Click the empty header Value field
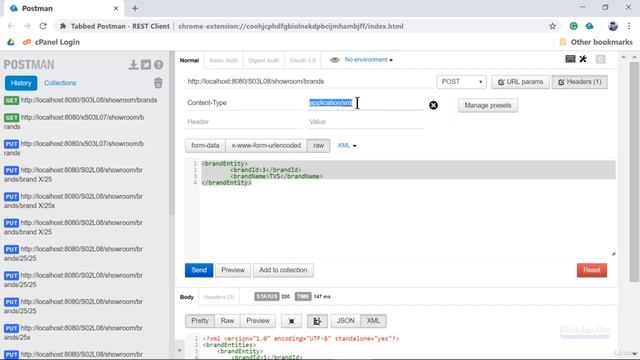 pyautogui.click(x=366, y=122)
